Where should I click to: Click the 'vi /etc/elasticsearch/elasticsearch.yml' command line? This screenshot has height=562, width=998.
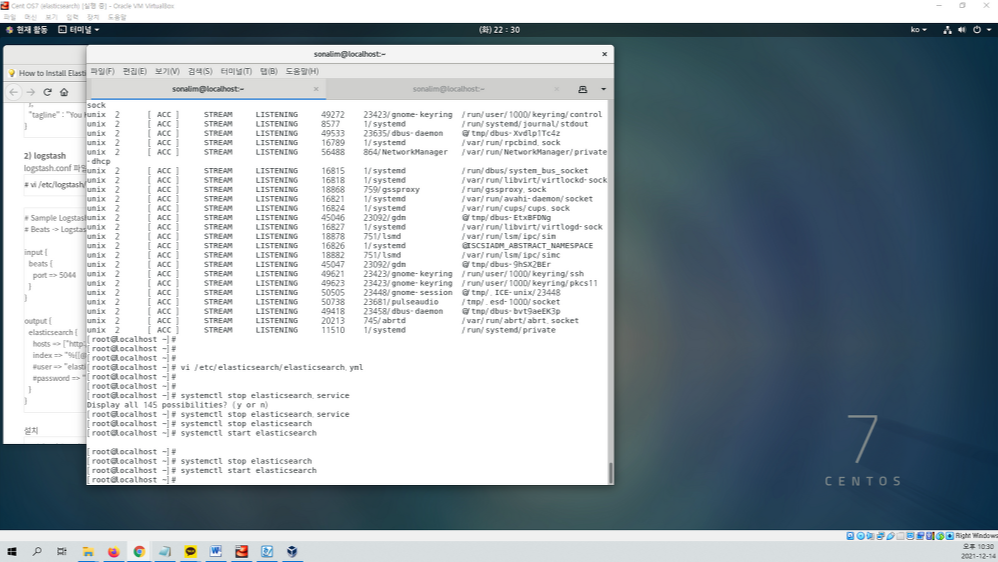coord(272,367)
